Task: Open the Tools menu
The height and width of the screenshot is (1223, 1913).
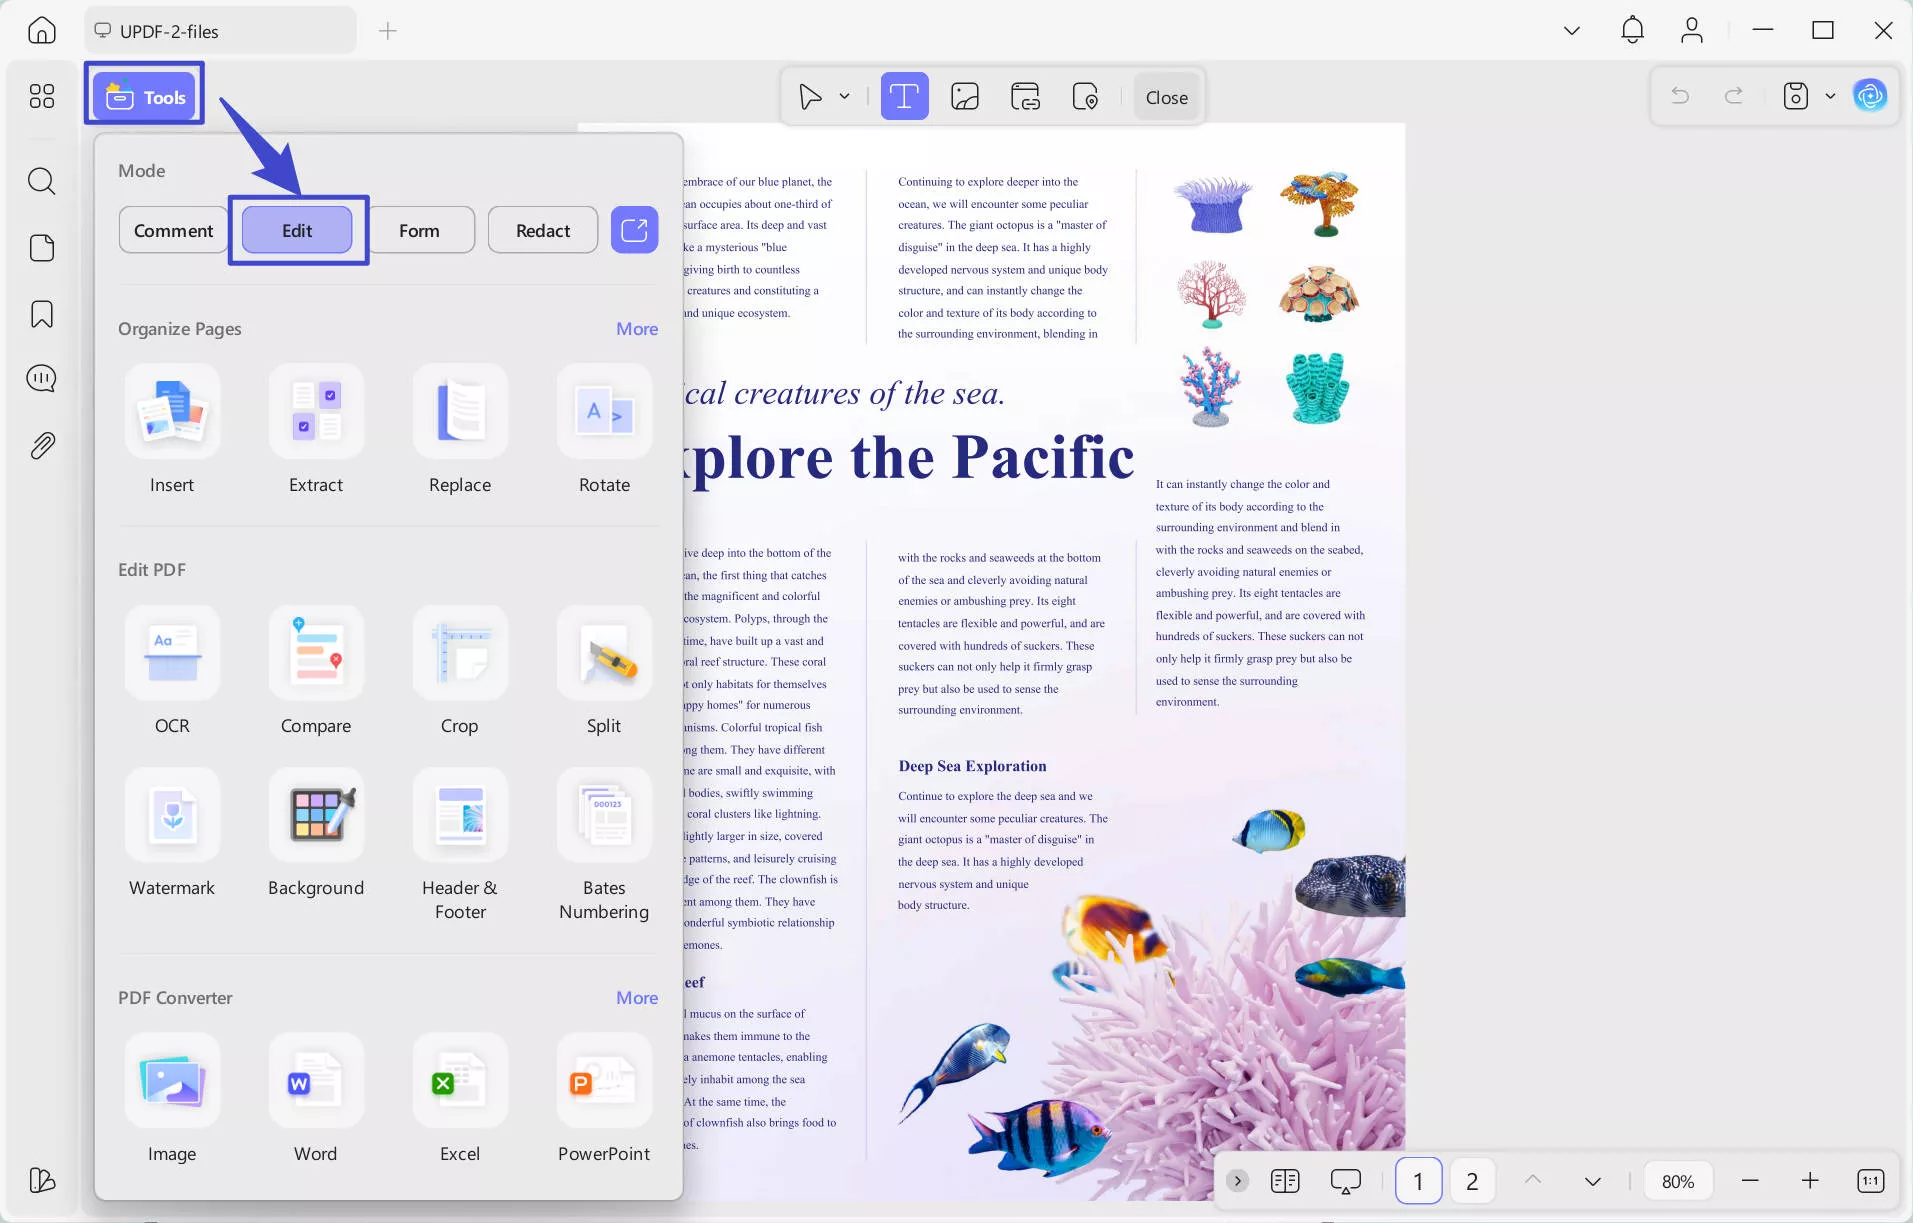Action: (146, 97)
